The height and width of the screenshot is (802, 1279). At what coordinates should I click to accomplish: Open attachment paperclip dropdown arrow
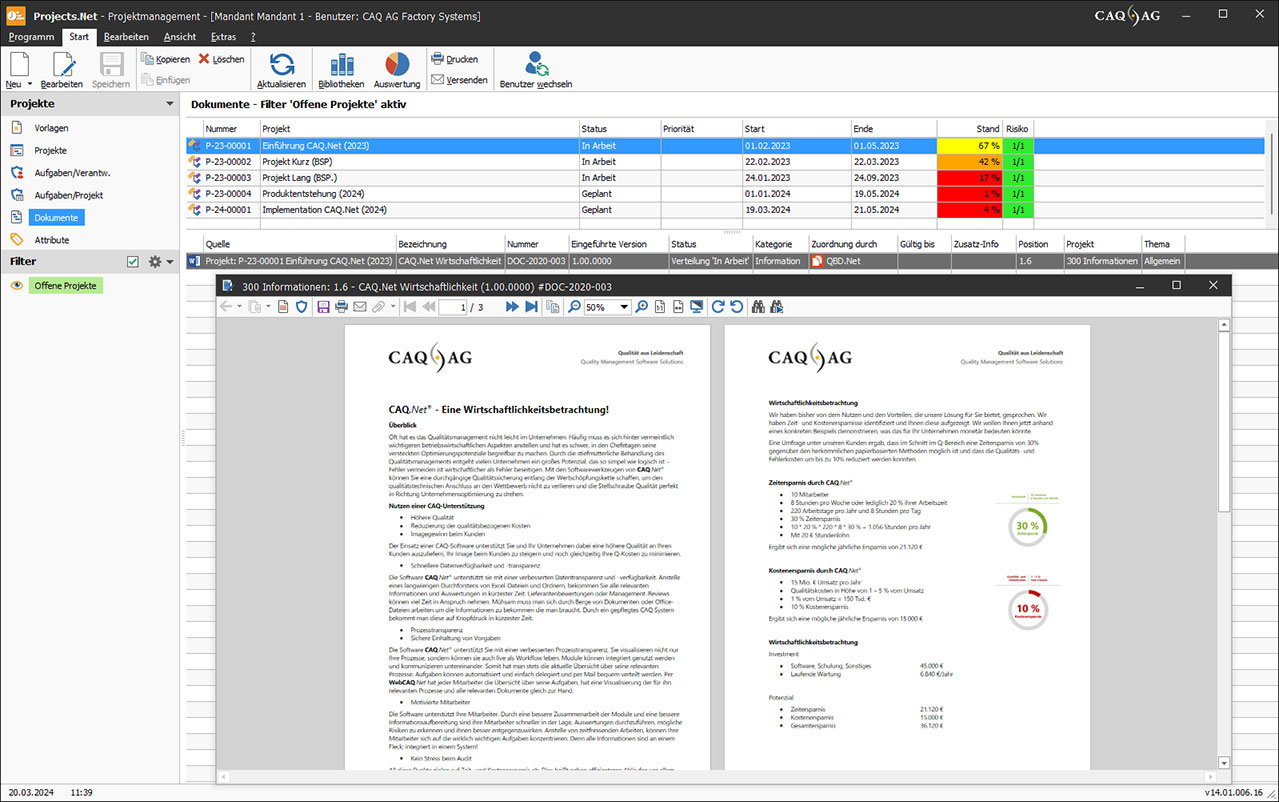coord(393,307)
